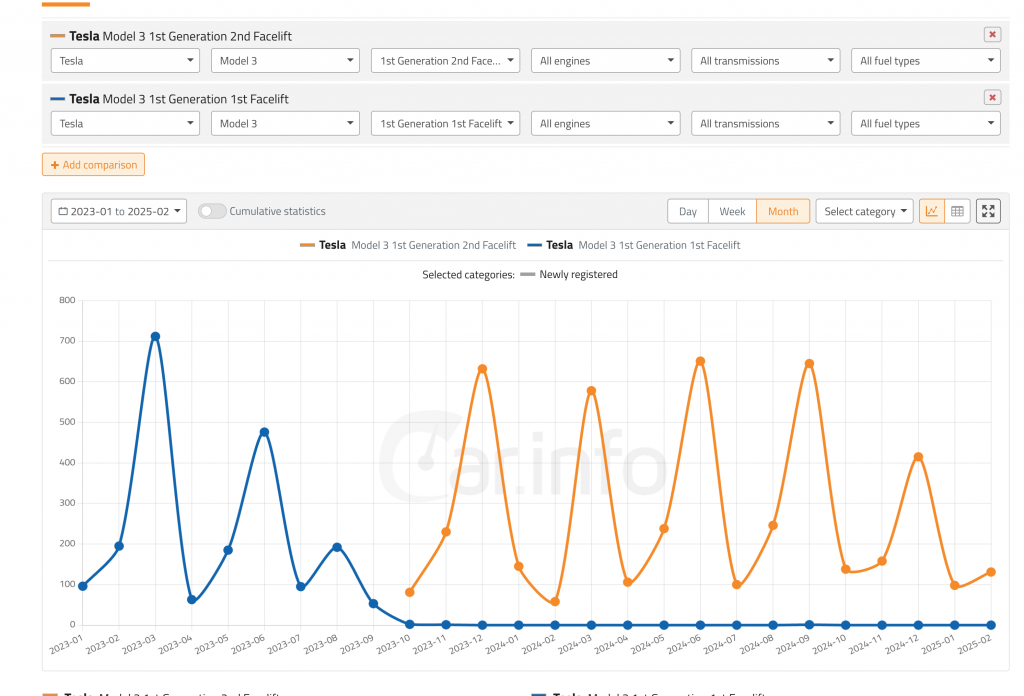Click blue data point at 2023-01

pos(83,586)
